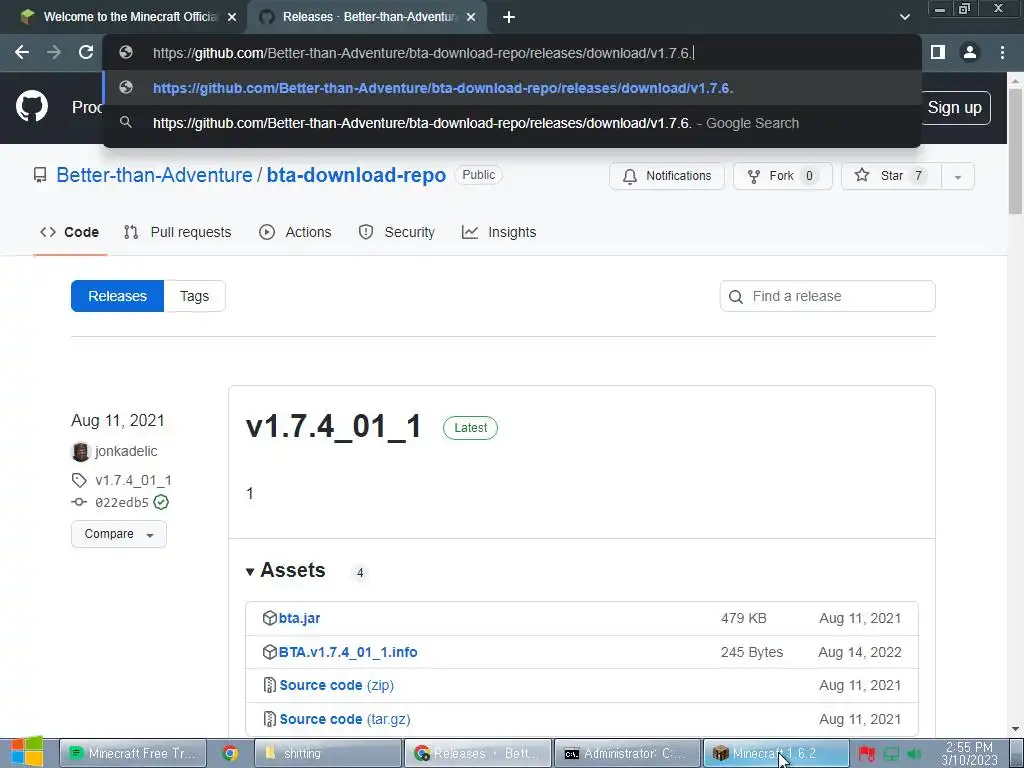This screenshot has height=768, width=1024.
Task: Open commit 022edb5
Action: click(122, 502)
